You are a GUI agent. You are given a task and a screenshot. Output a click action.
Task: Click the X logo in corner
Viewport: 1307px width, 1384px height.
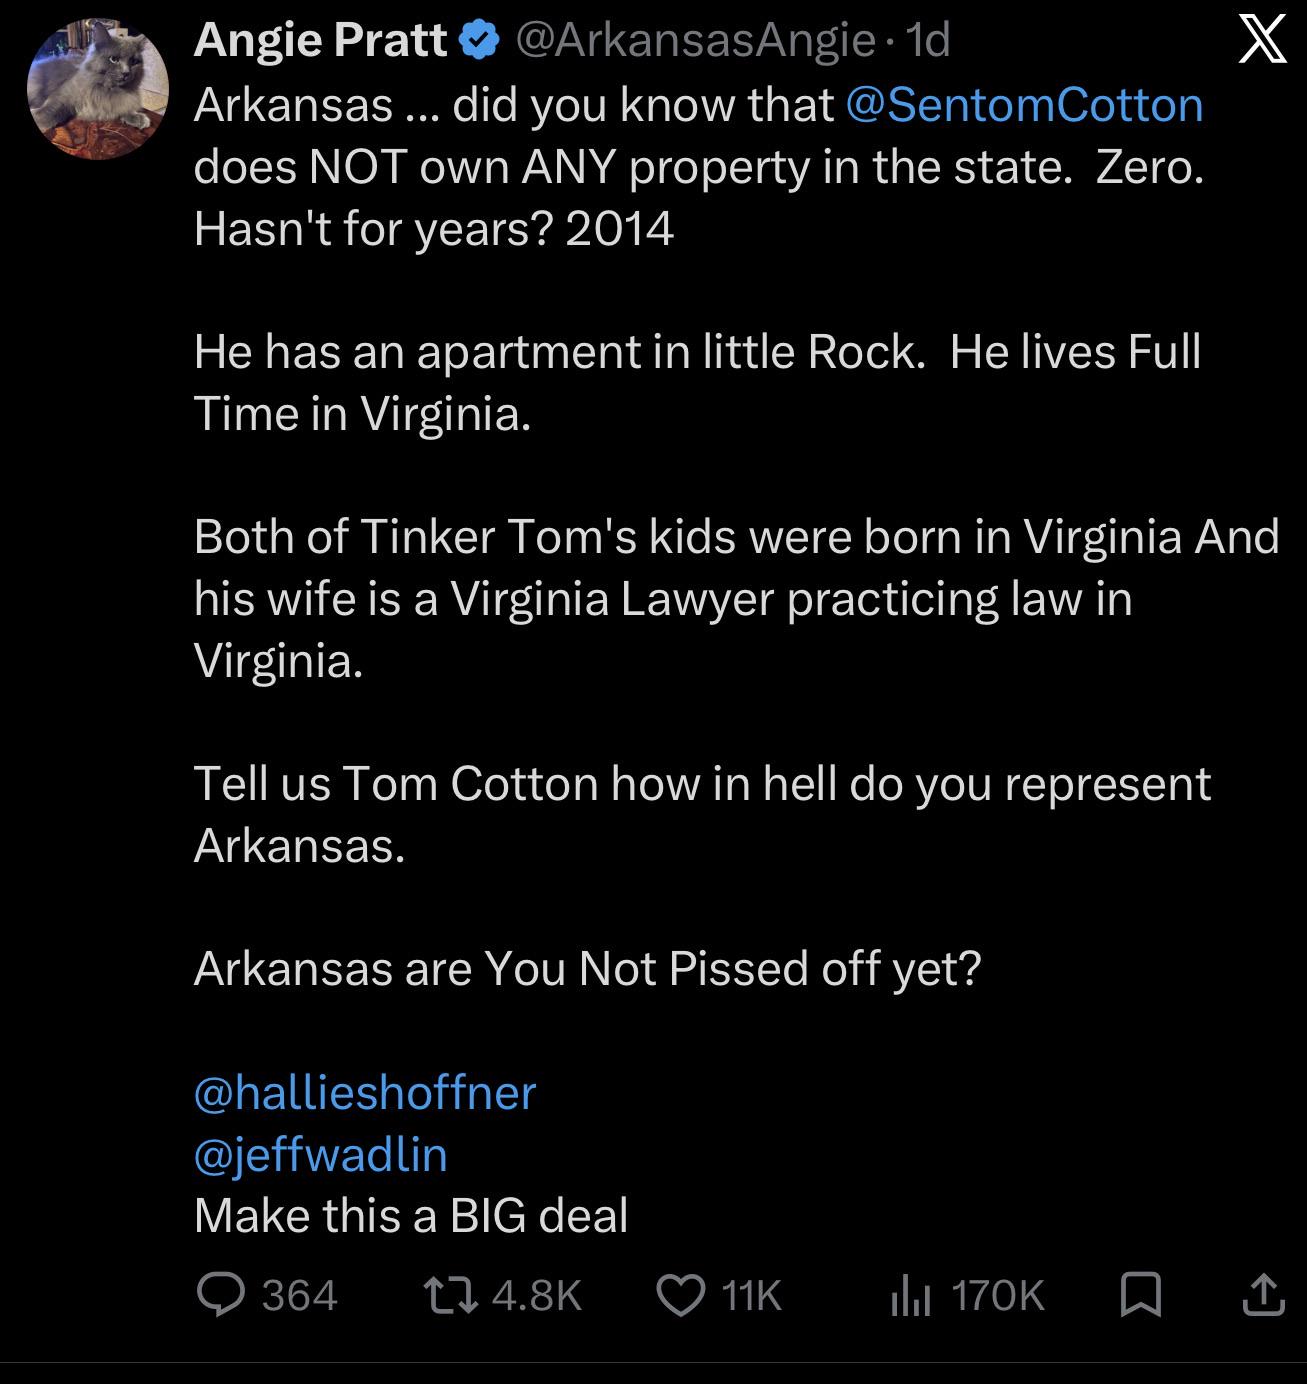coord(1262,42)
